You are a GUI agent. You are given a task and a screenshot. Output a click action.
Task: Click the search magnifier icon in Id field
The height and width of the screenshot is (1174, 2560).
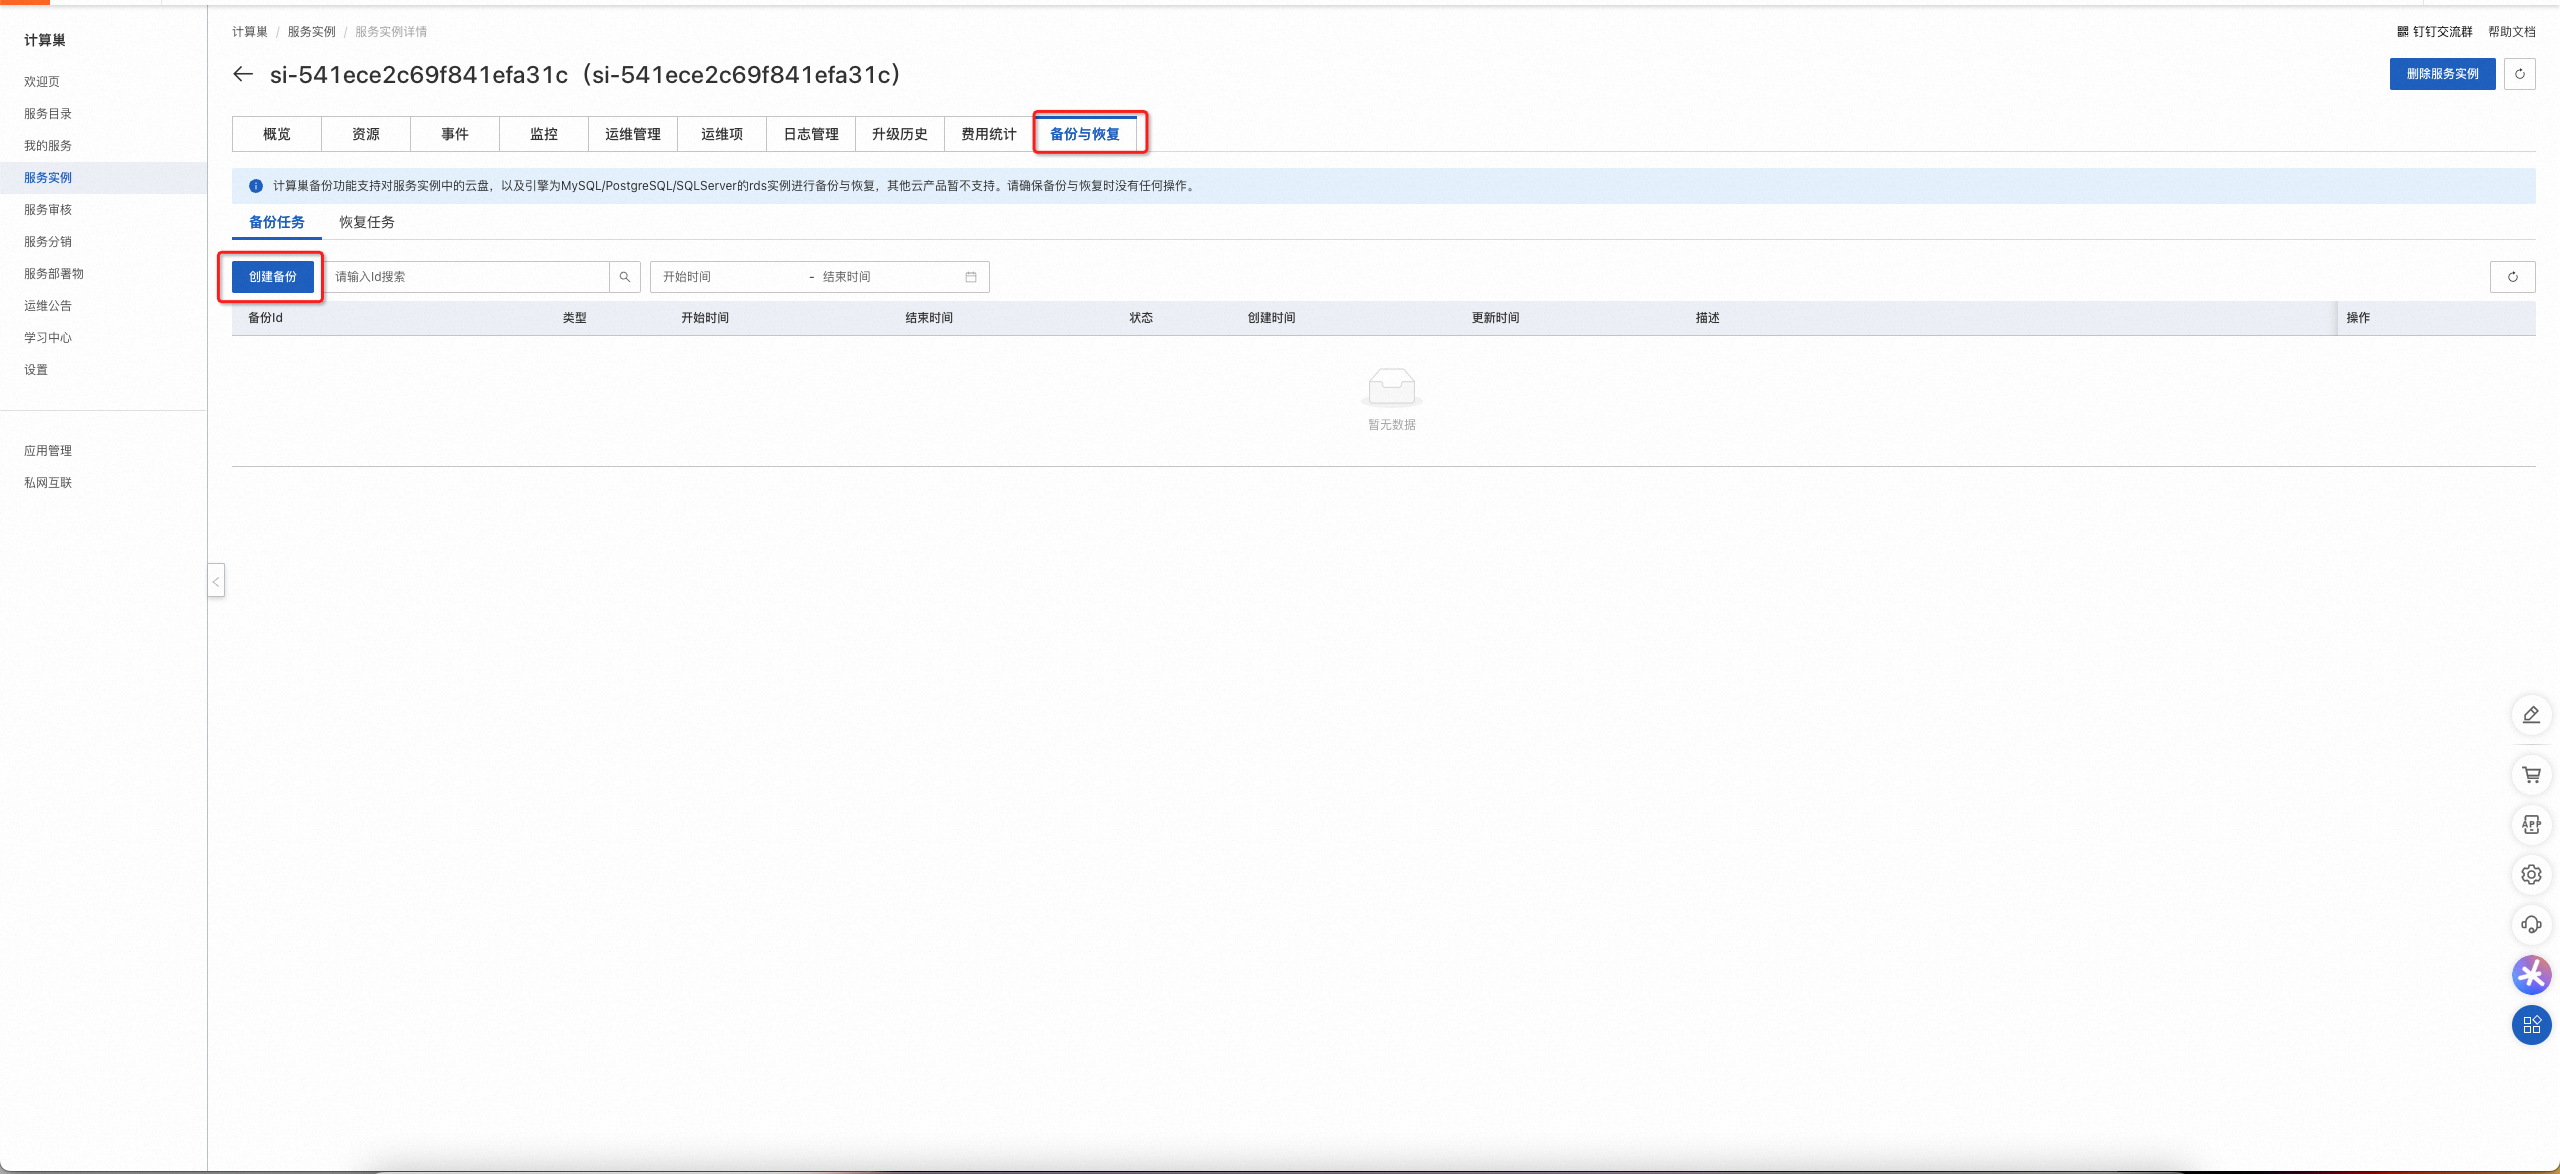click(625, 277)
